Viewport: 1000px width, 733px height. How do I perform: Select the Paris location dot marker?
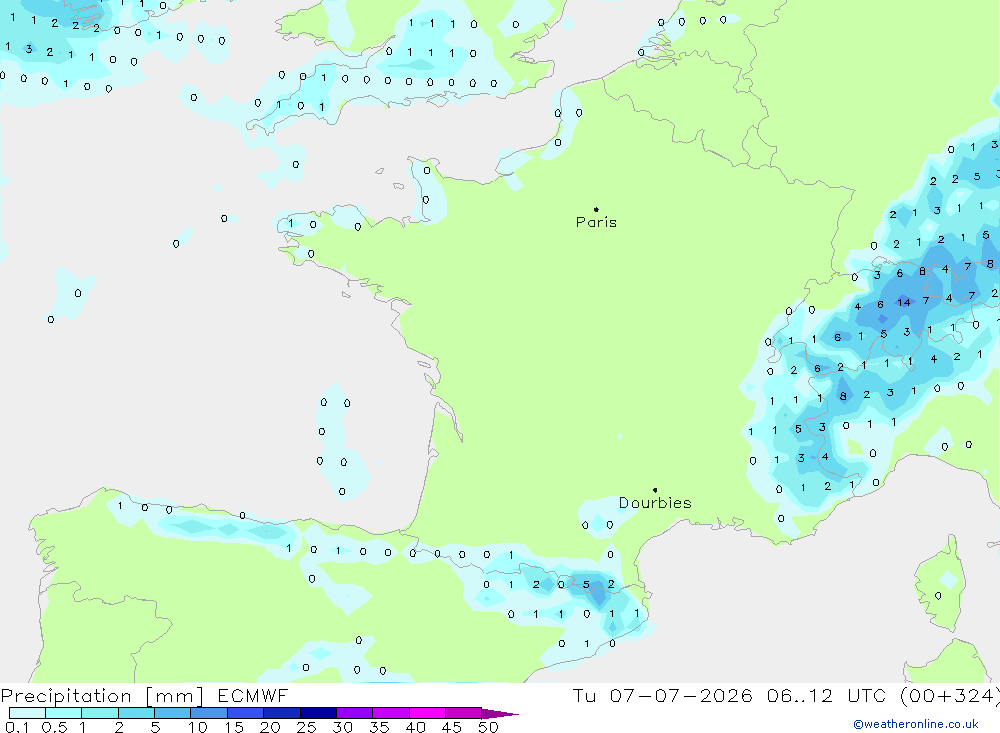tap(596, 209)
